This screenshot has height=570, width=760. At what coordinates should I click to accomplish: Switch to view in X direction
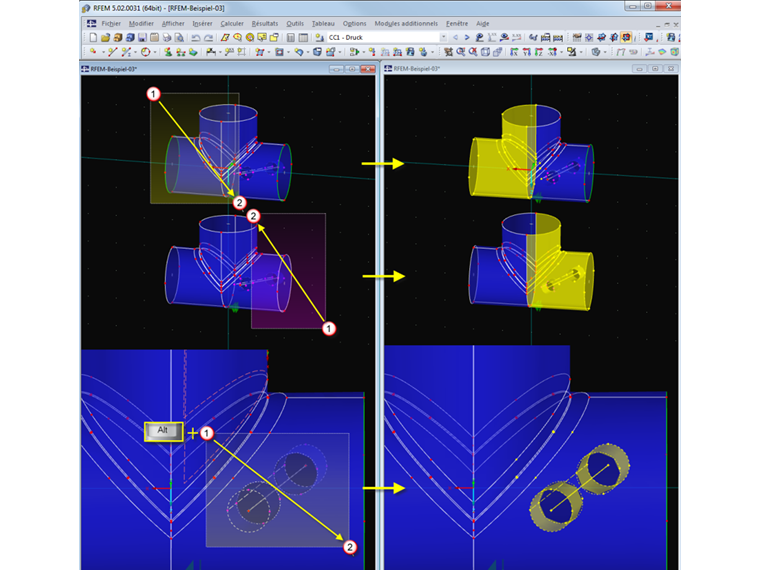514,52
